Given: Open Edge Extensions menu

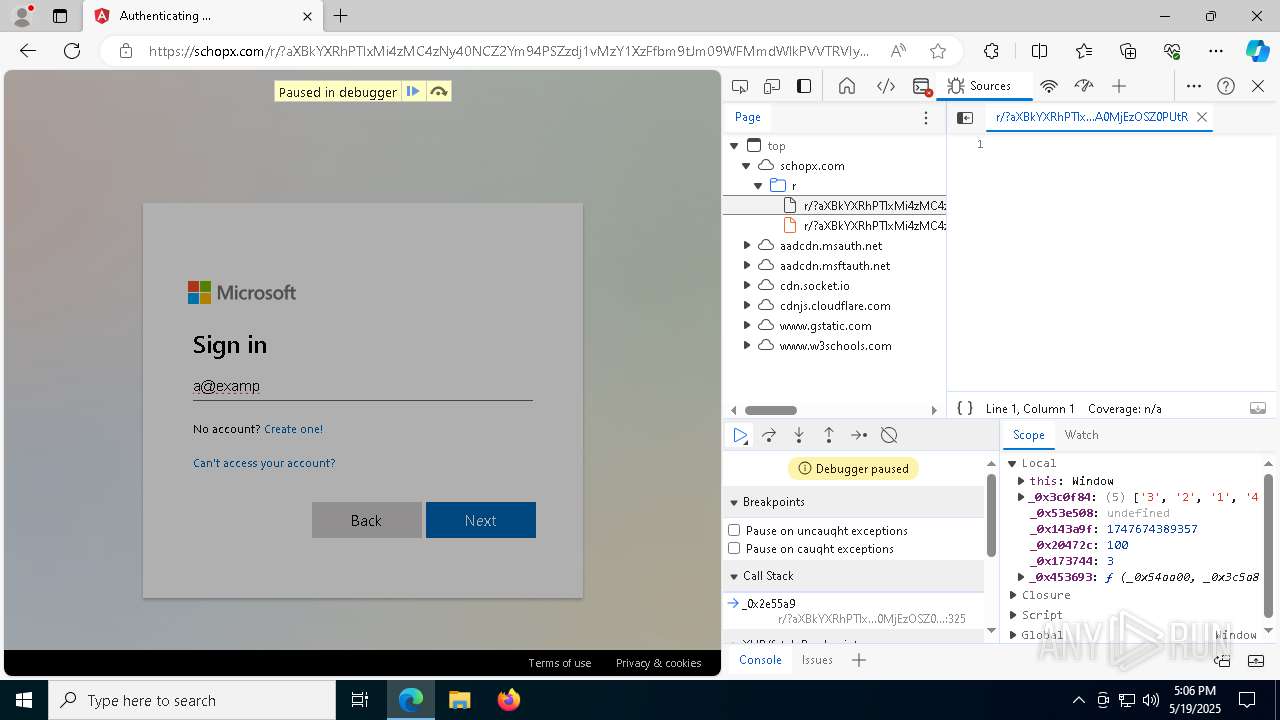Looking at the screenshot, I should [x=991, y=51].
